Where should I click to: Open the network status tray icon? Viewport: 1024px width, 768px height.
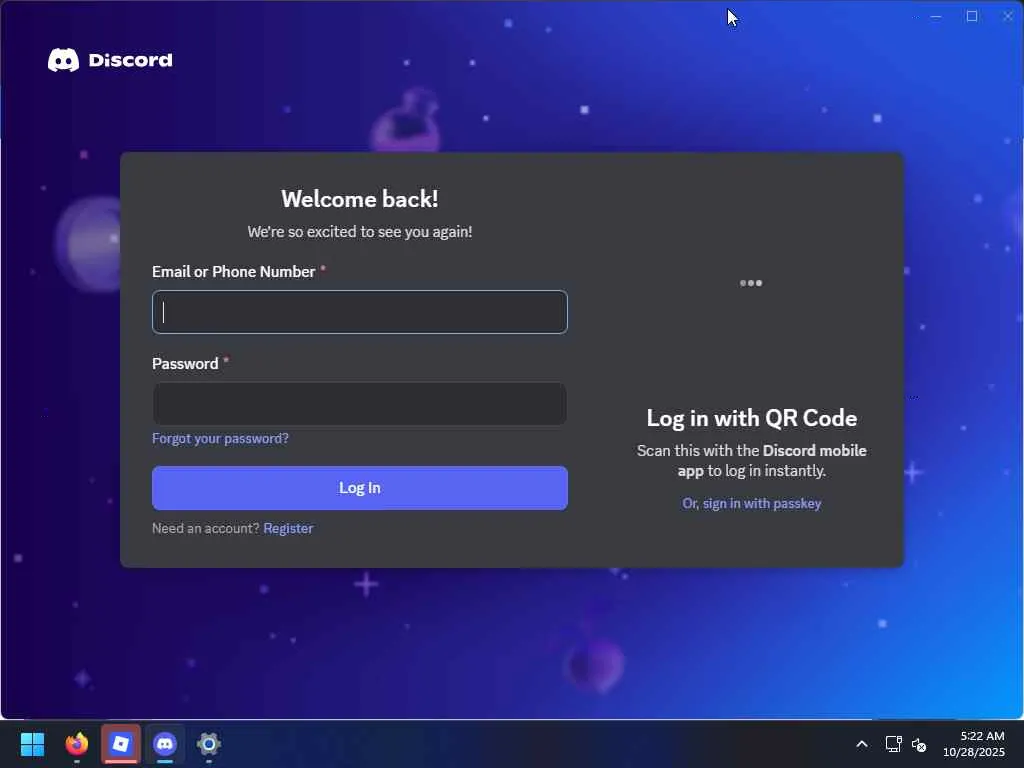(x=893, y=744)
